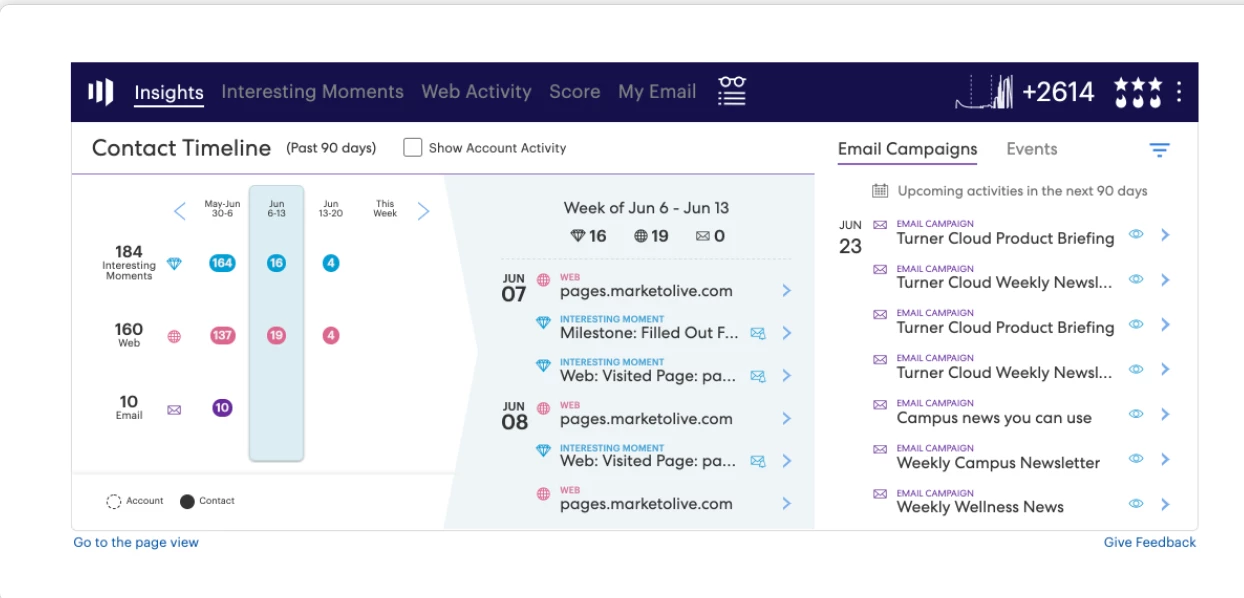Screen dimensions: 1244x598
Task: Expand the Weekly Campus Newsletter chevron
Action: click(1165, 459)
